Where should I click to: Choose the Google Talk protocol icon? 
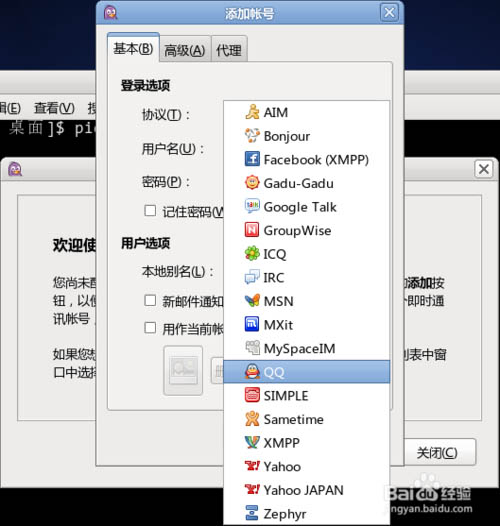tap(252, 207)
